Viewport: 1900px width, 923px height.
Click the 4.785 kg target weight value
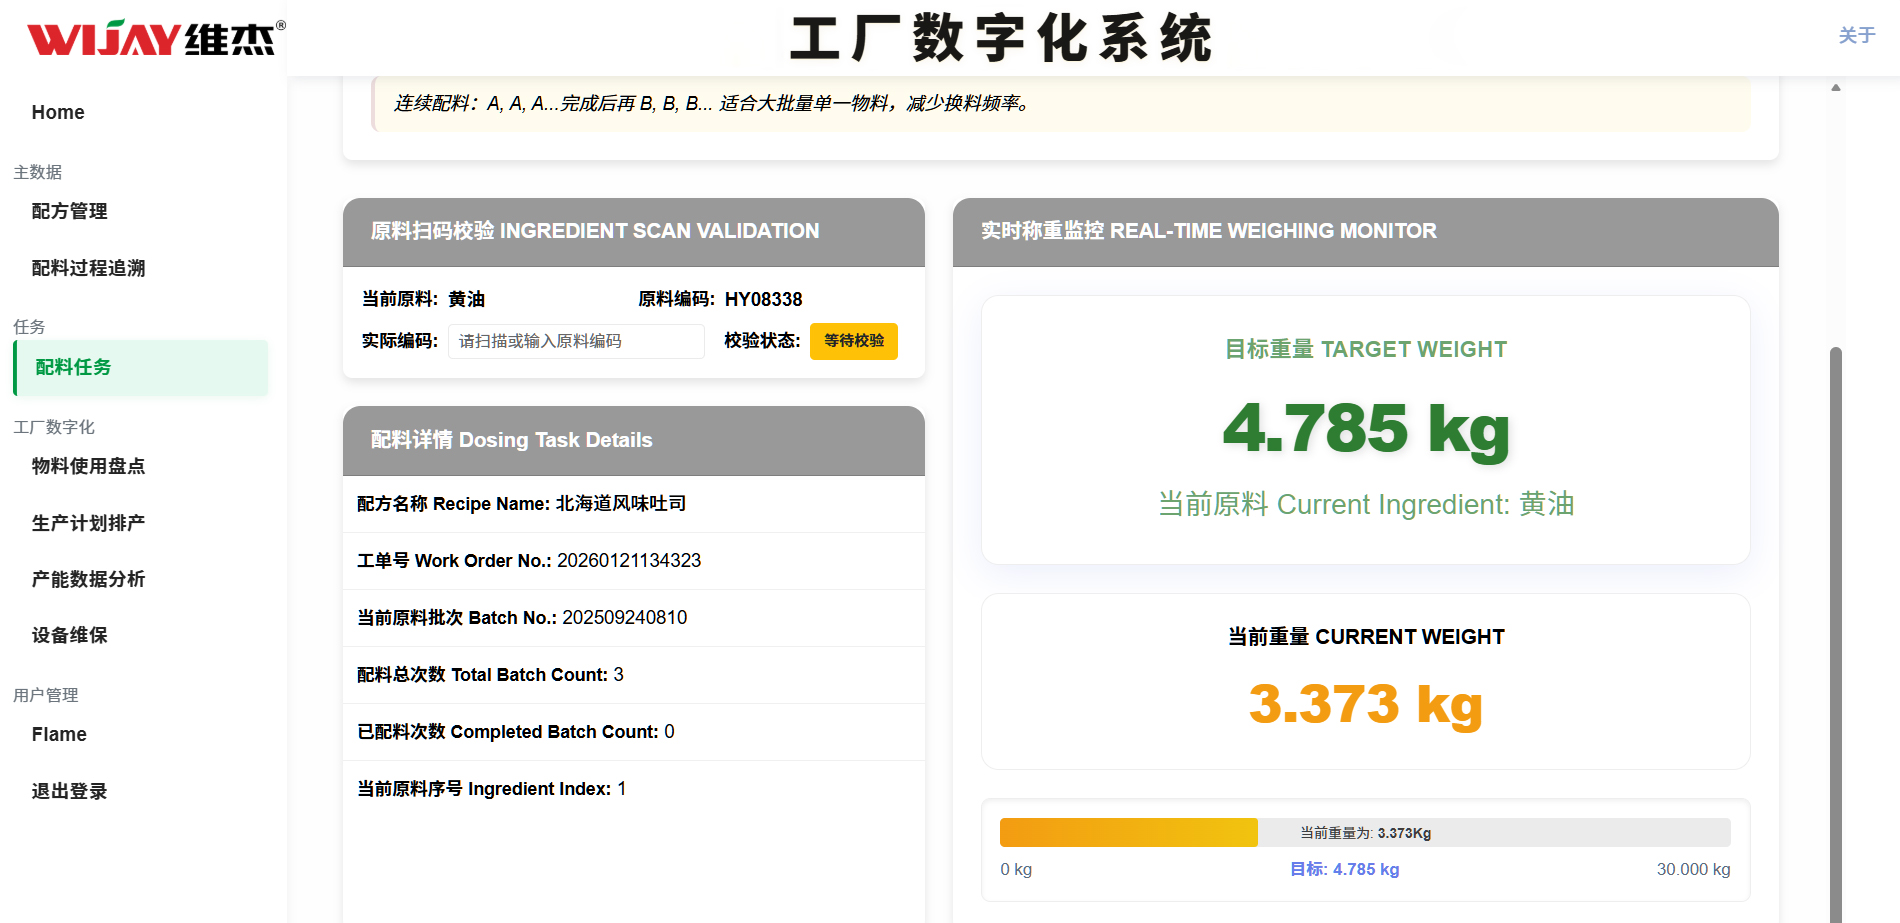1365,428
